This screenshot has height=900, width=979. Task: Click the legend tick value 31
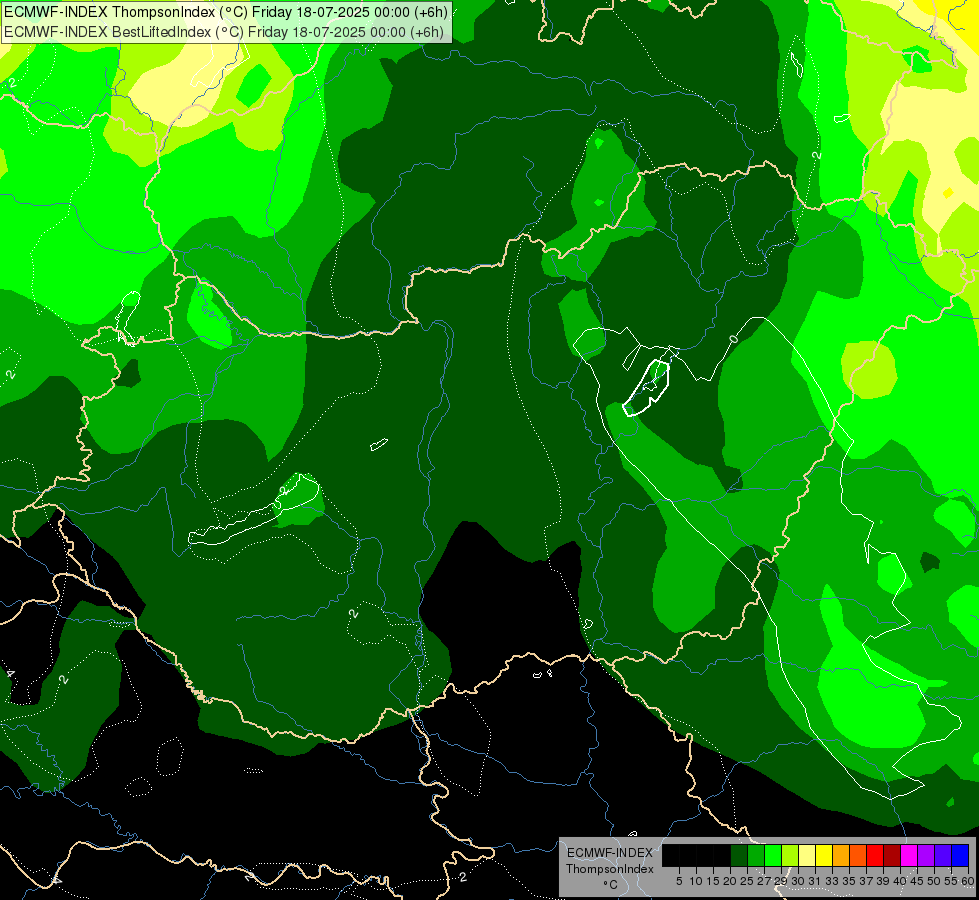815,881
